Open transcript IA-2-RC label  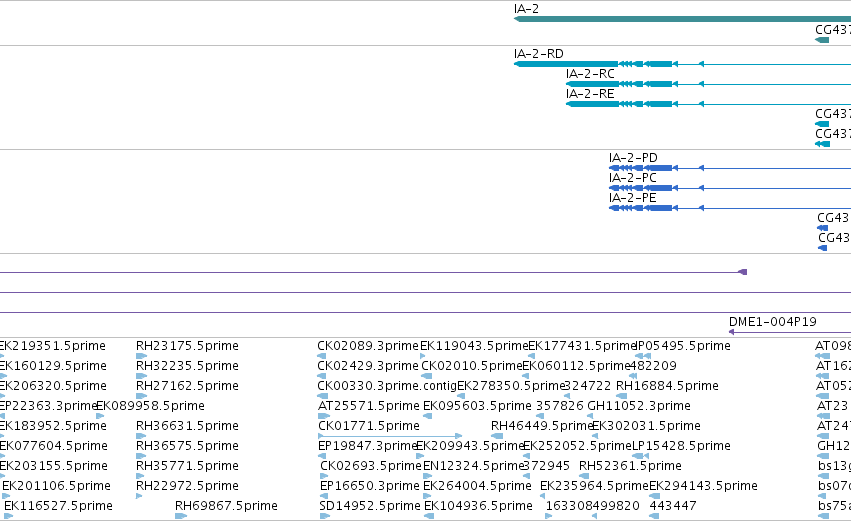(x=590, y=74)
